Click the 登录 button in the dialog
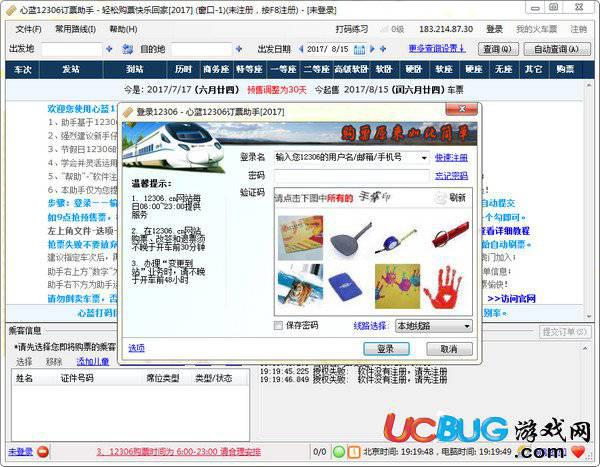 click(x=386, y=349)
